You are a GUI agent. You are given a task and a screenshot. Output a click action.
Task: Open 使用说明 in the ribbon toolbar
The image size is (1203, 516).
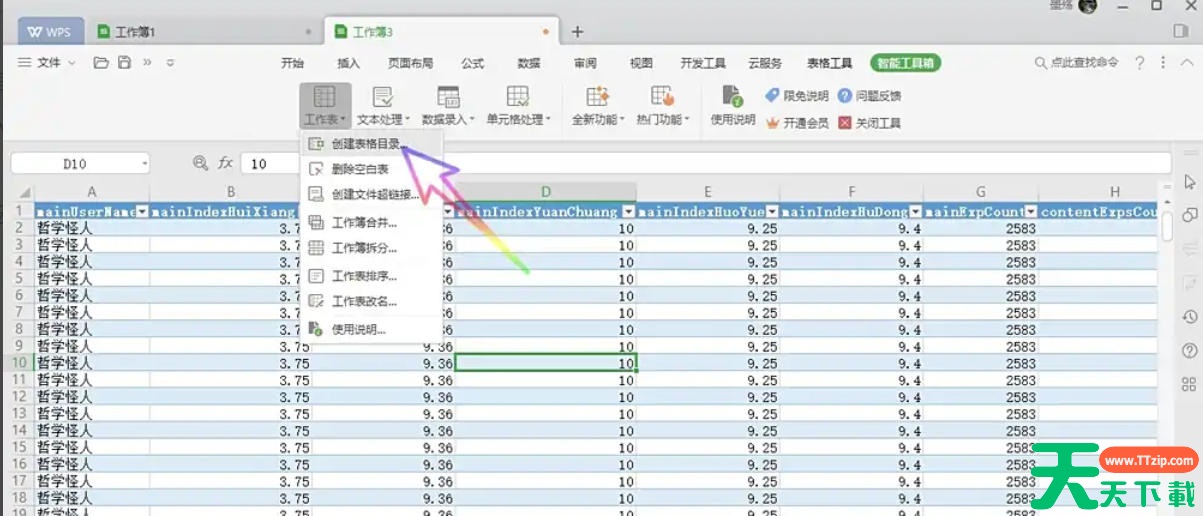pyautogui.click(x=733, y=105)
